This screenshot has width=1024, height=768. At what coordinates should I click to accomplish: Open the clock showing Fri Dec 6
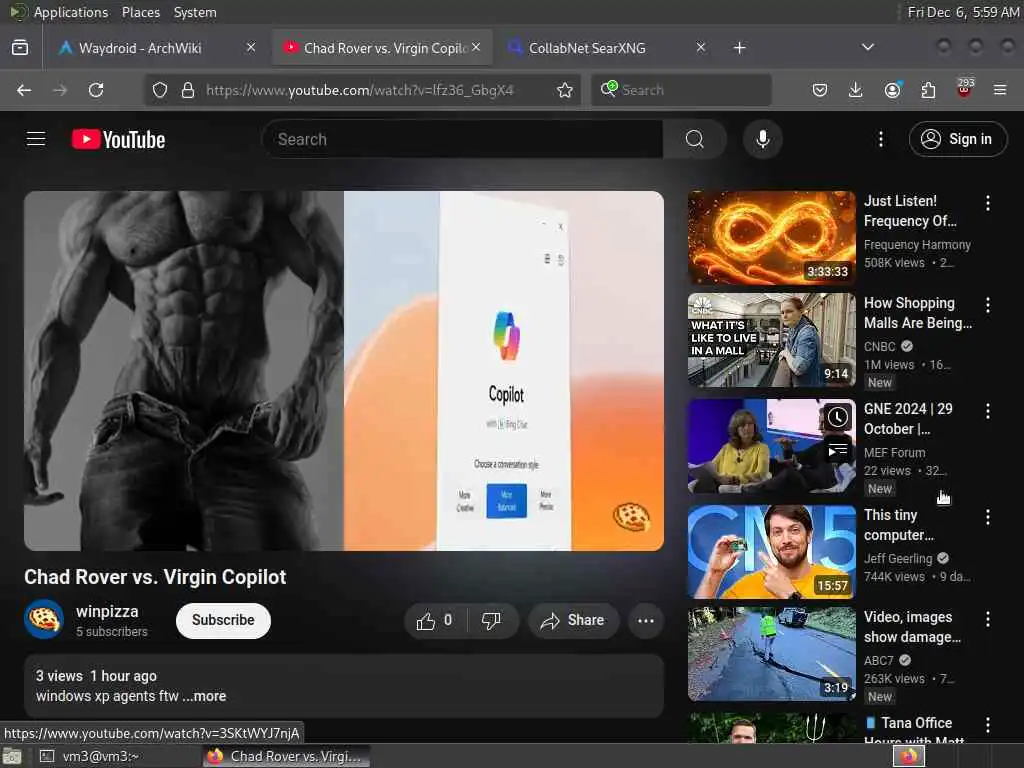(963, 12)
